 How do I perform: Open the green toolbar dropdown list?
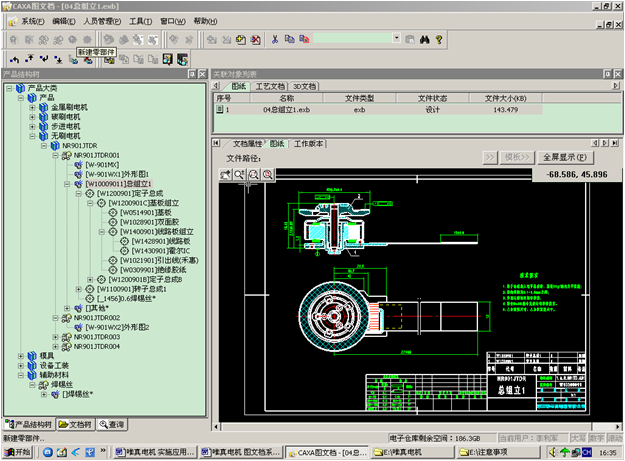click(396, 39)
